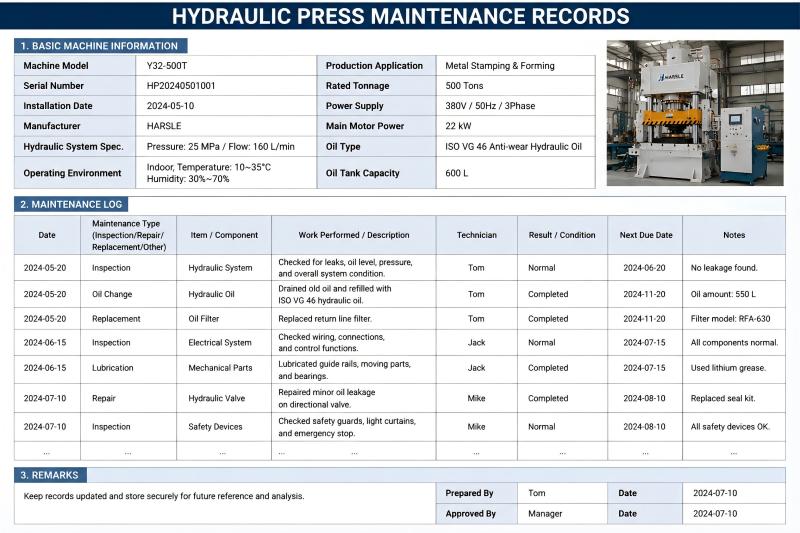Image resolution: width=800 pixels, height=533 pixels.
Task: Click the 'Oil amount: 550 L' note
Action: [x=723, y=294]
